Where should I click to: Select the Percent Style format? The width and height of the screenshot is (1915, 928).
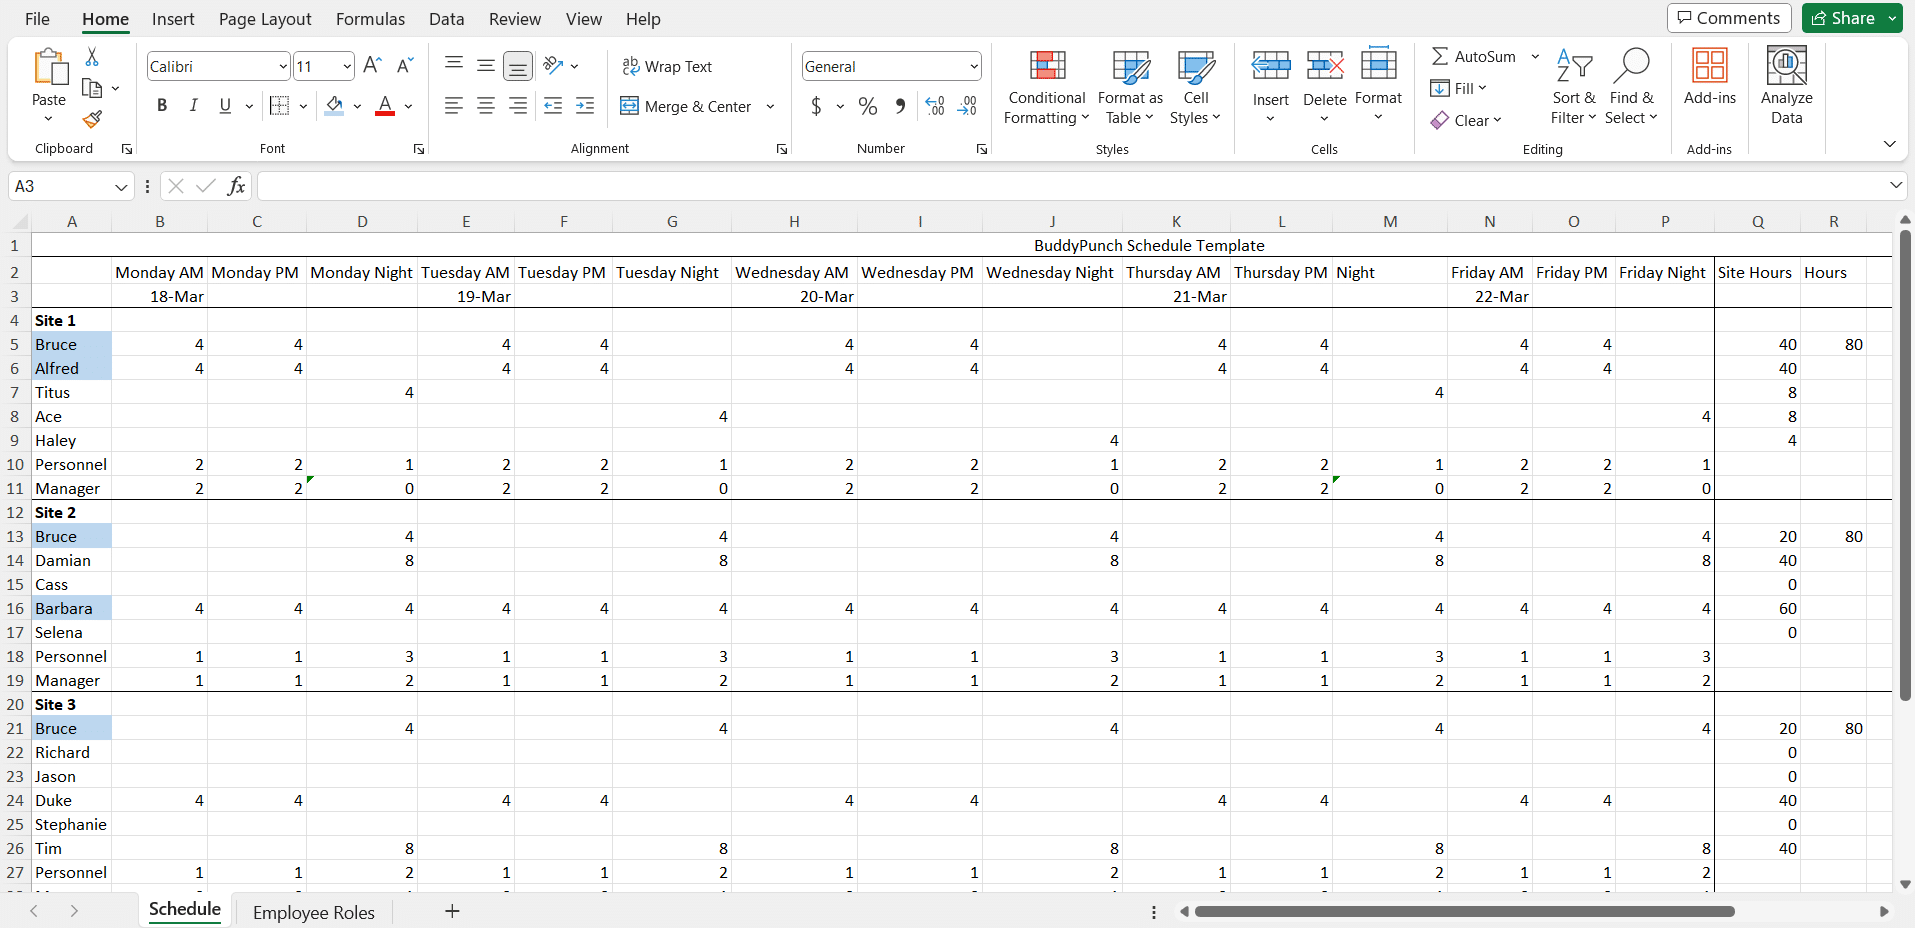coord(866,106)
